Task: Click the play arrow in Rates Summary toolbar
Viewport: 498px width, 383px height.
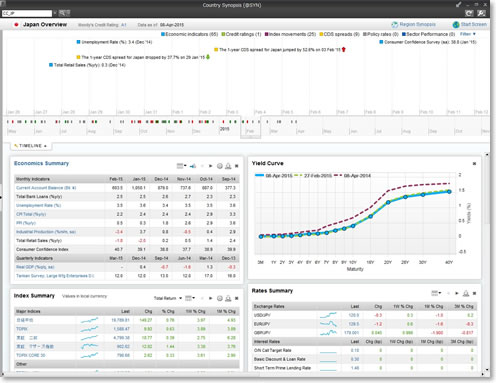Action: (457, 293)
